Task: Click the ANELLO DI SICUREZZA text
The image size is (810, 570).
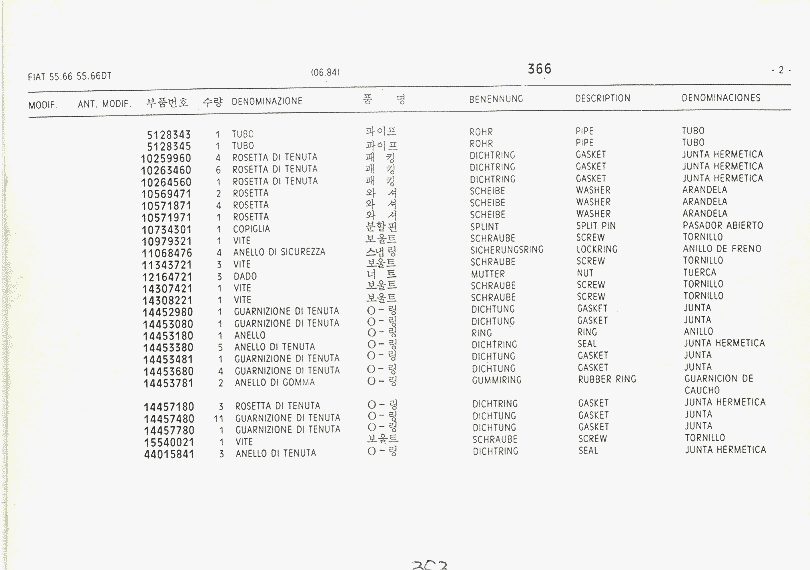Action: point(279,252)
